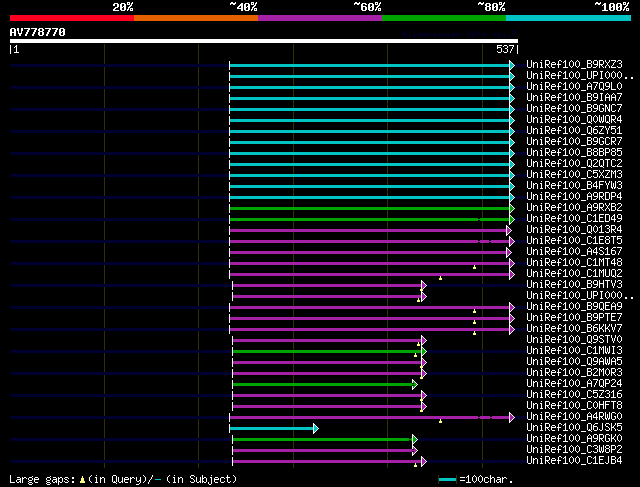Open hit UniRef100_B9RXZ3
The width and height of the screenshot is (640, 487).
(574, 64)
